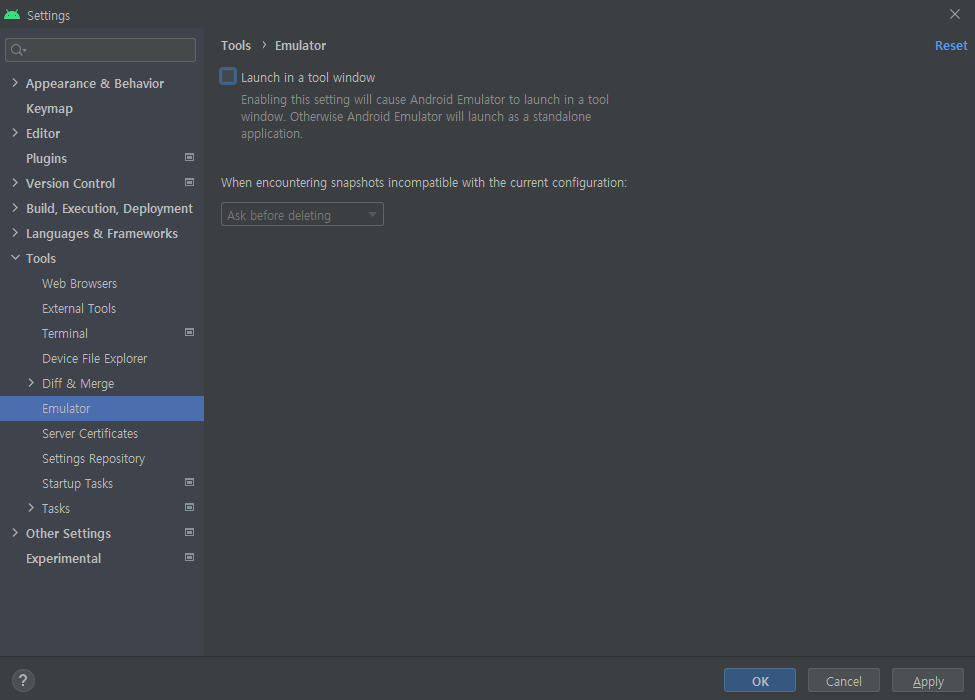Click the OK button

pos(760,681)
